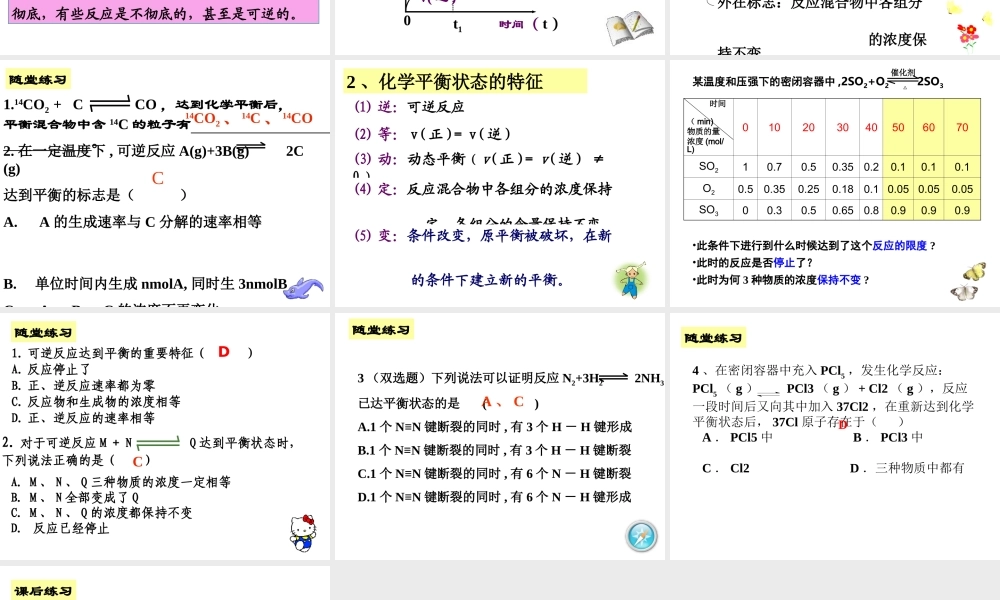
Task: Click option C. Cl2 in question 4
Action: coord(726,468)
